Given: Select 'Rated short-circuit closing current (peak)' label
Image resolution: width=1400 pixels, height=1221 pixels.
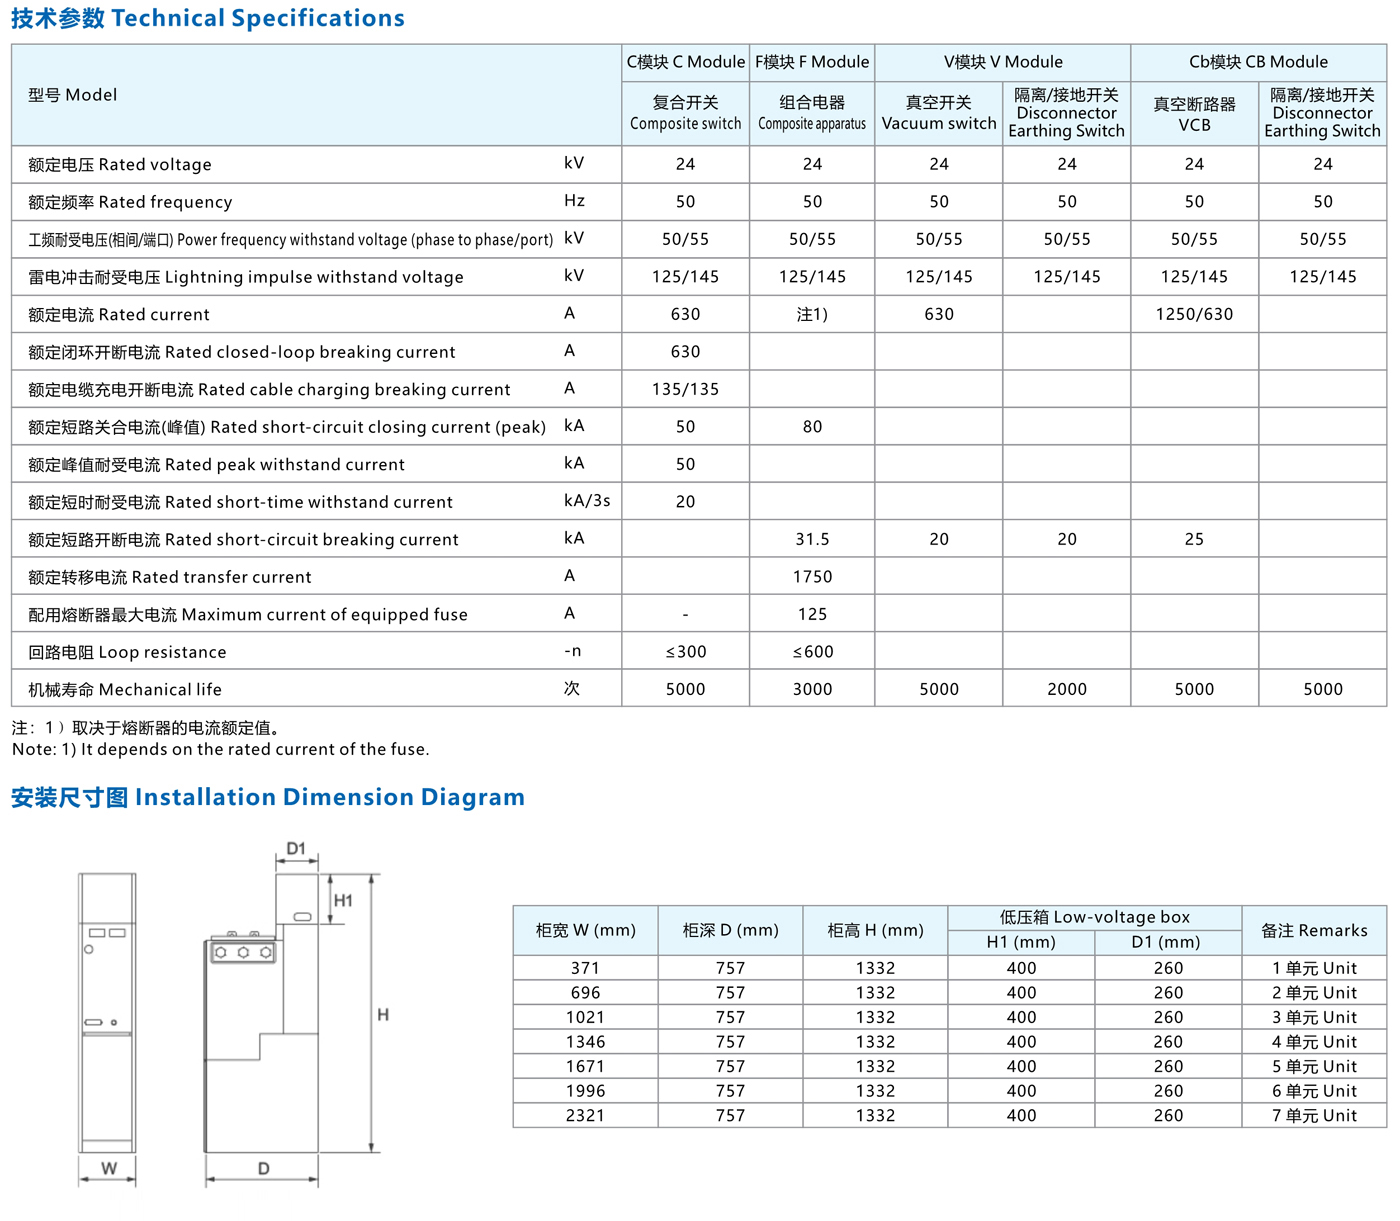Looking at the screenshot, I should click(287, 427).
